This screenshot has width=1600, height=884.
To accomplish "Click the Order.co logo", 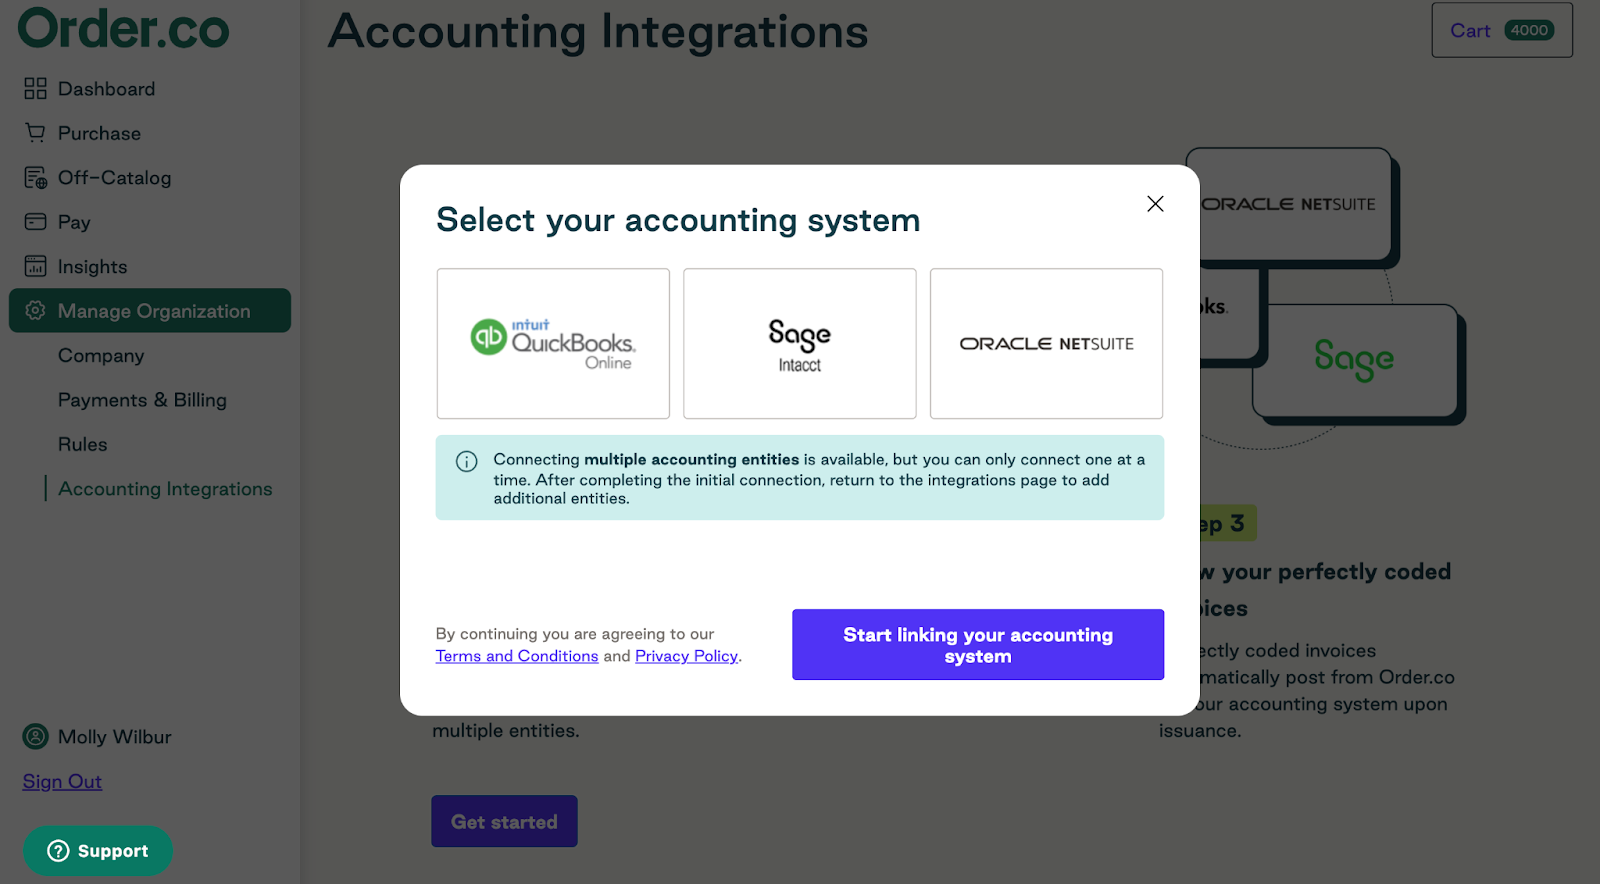I will coord(122,30).
